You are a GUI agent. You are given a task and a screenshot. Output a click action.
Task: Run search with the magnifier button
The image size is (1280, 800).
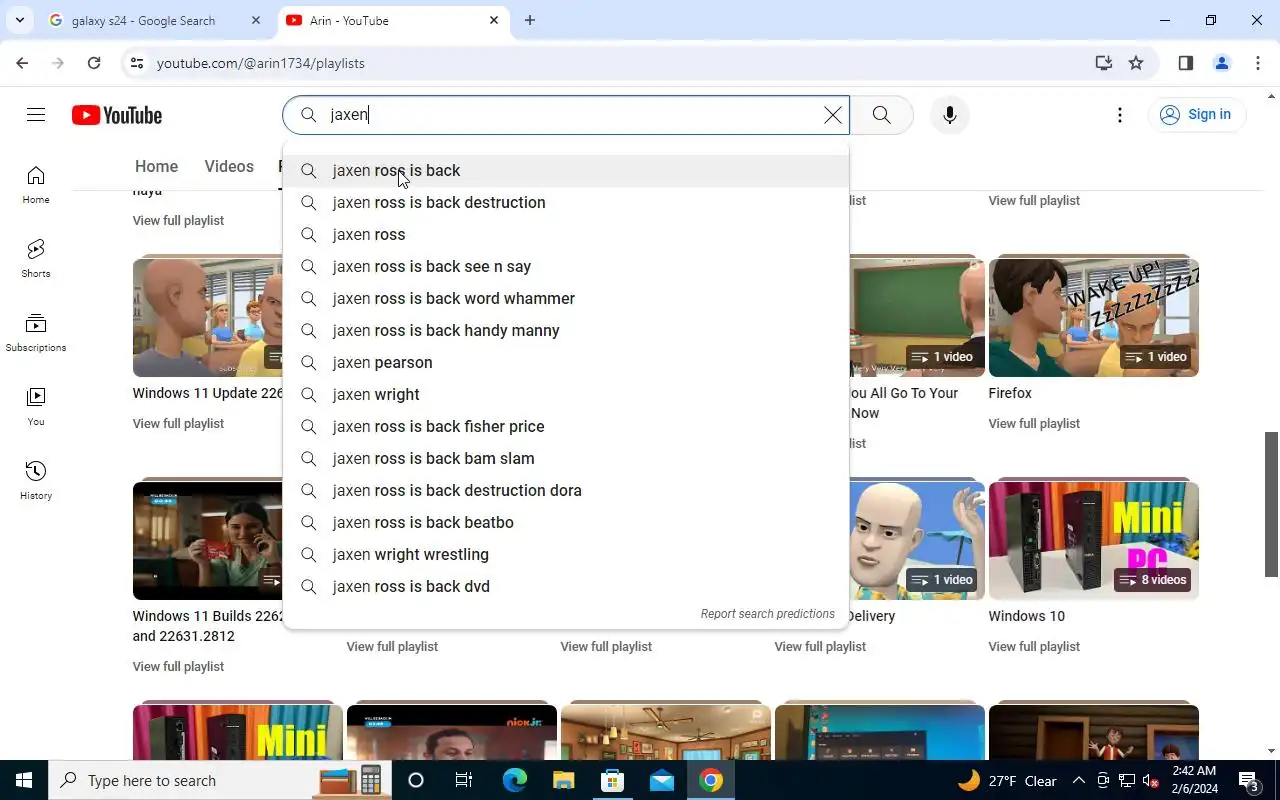881,115
